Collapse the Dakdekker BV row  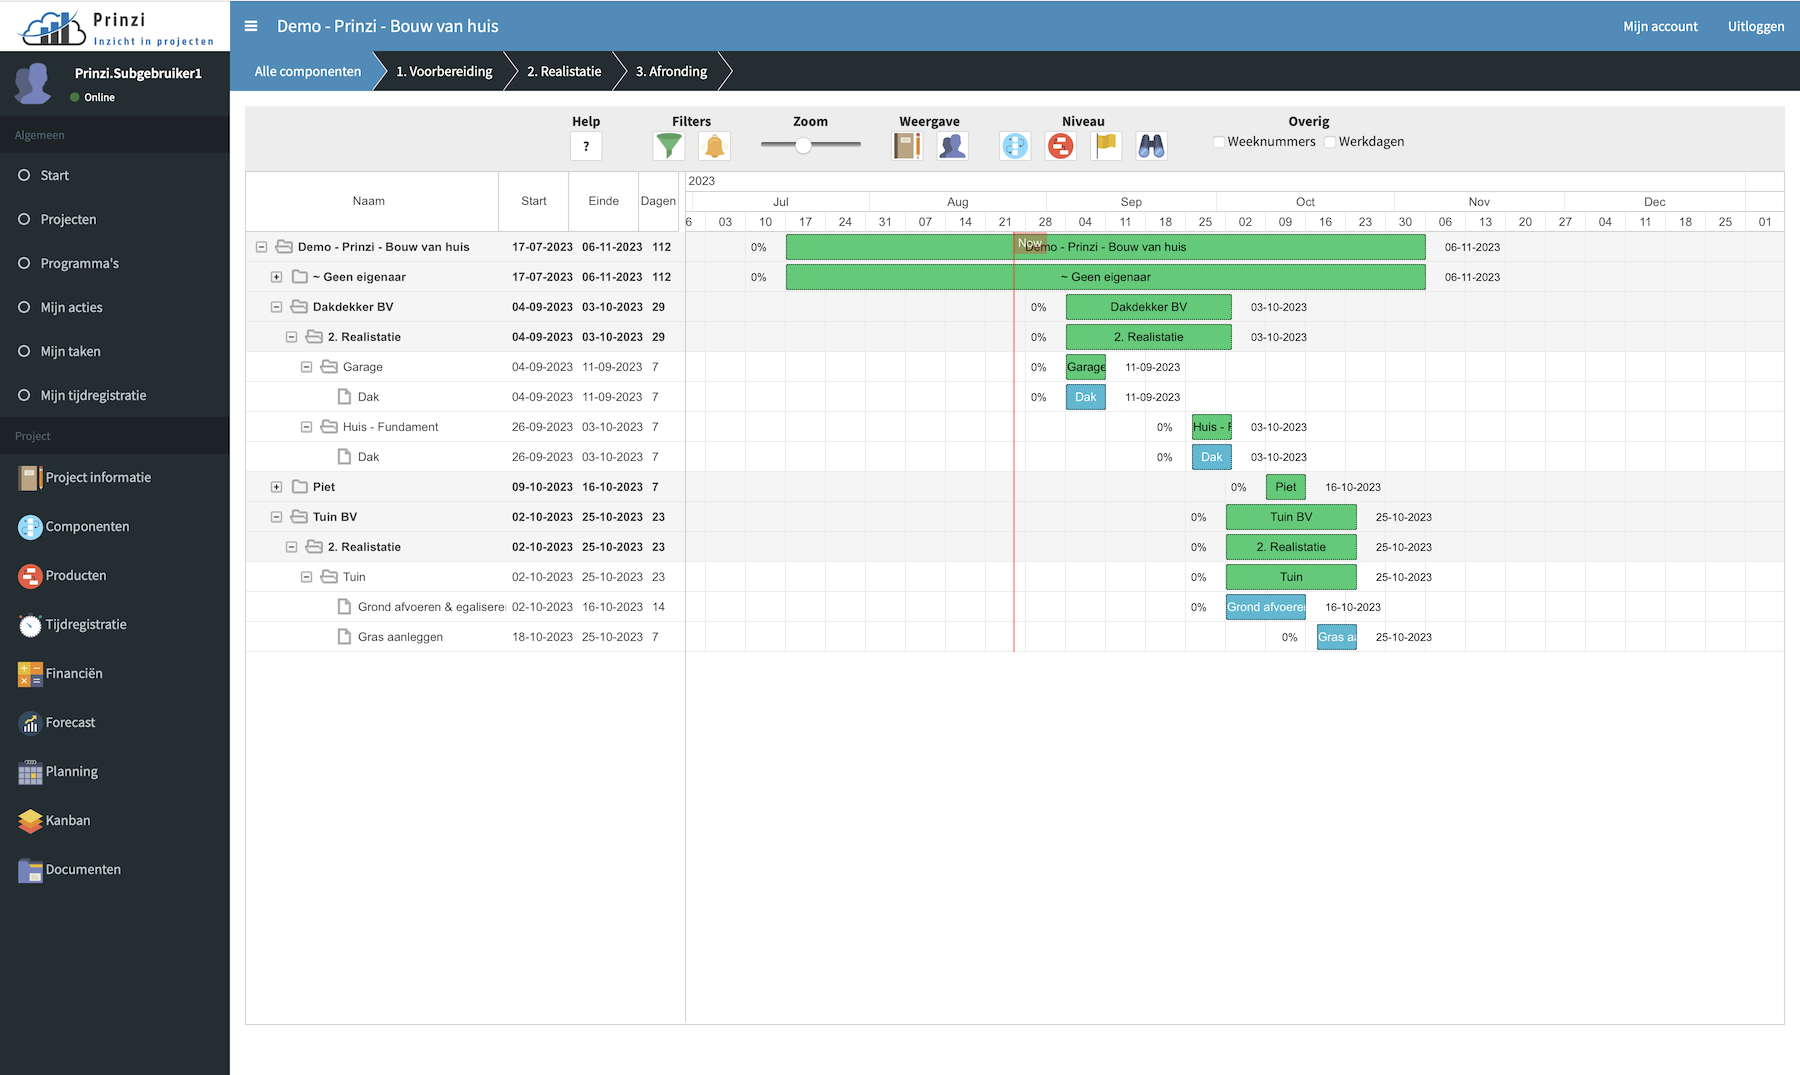tap(276, 307)
